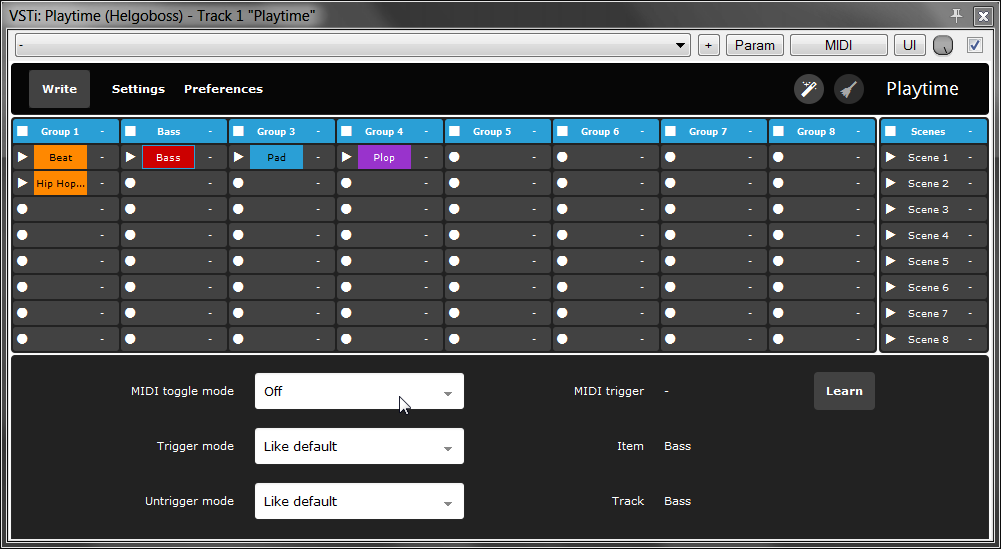Click the Learn button
Image resolution: width=1001 pixels, height=549 pixels.
click(844, 391)
